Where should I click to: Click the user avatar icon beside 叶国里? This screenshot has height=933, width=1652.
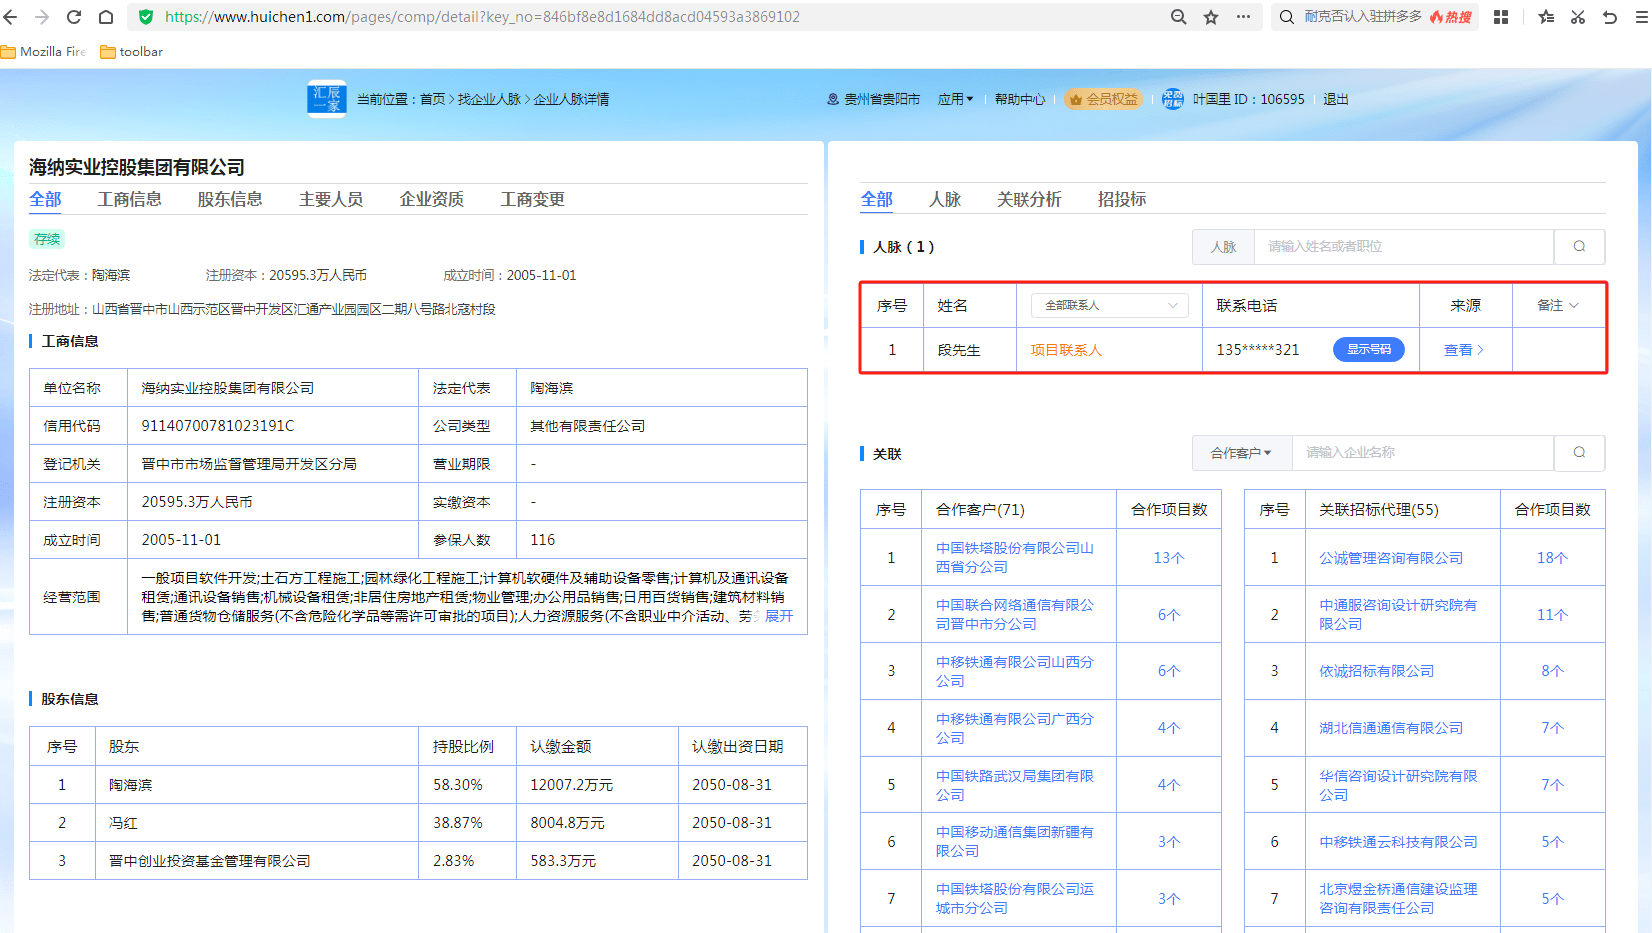click(1173, 99)
